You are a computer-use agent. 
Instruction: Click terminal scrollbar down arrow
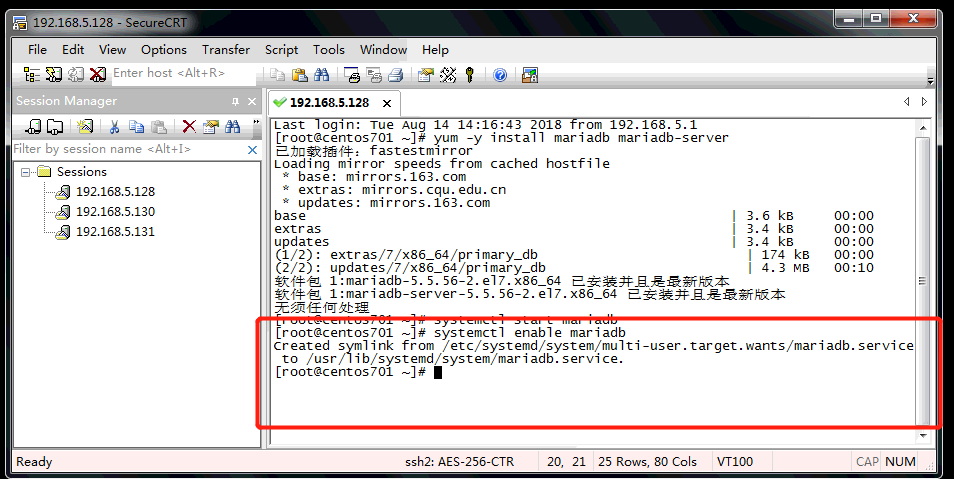(x=923, y=436)
